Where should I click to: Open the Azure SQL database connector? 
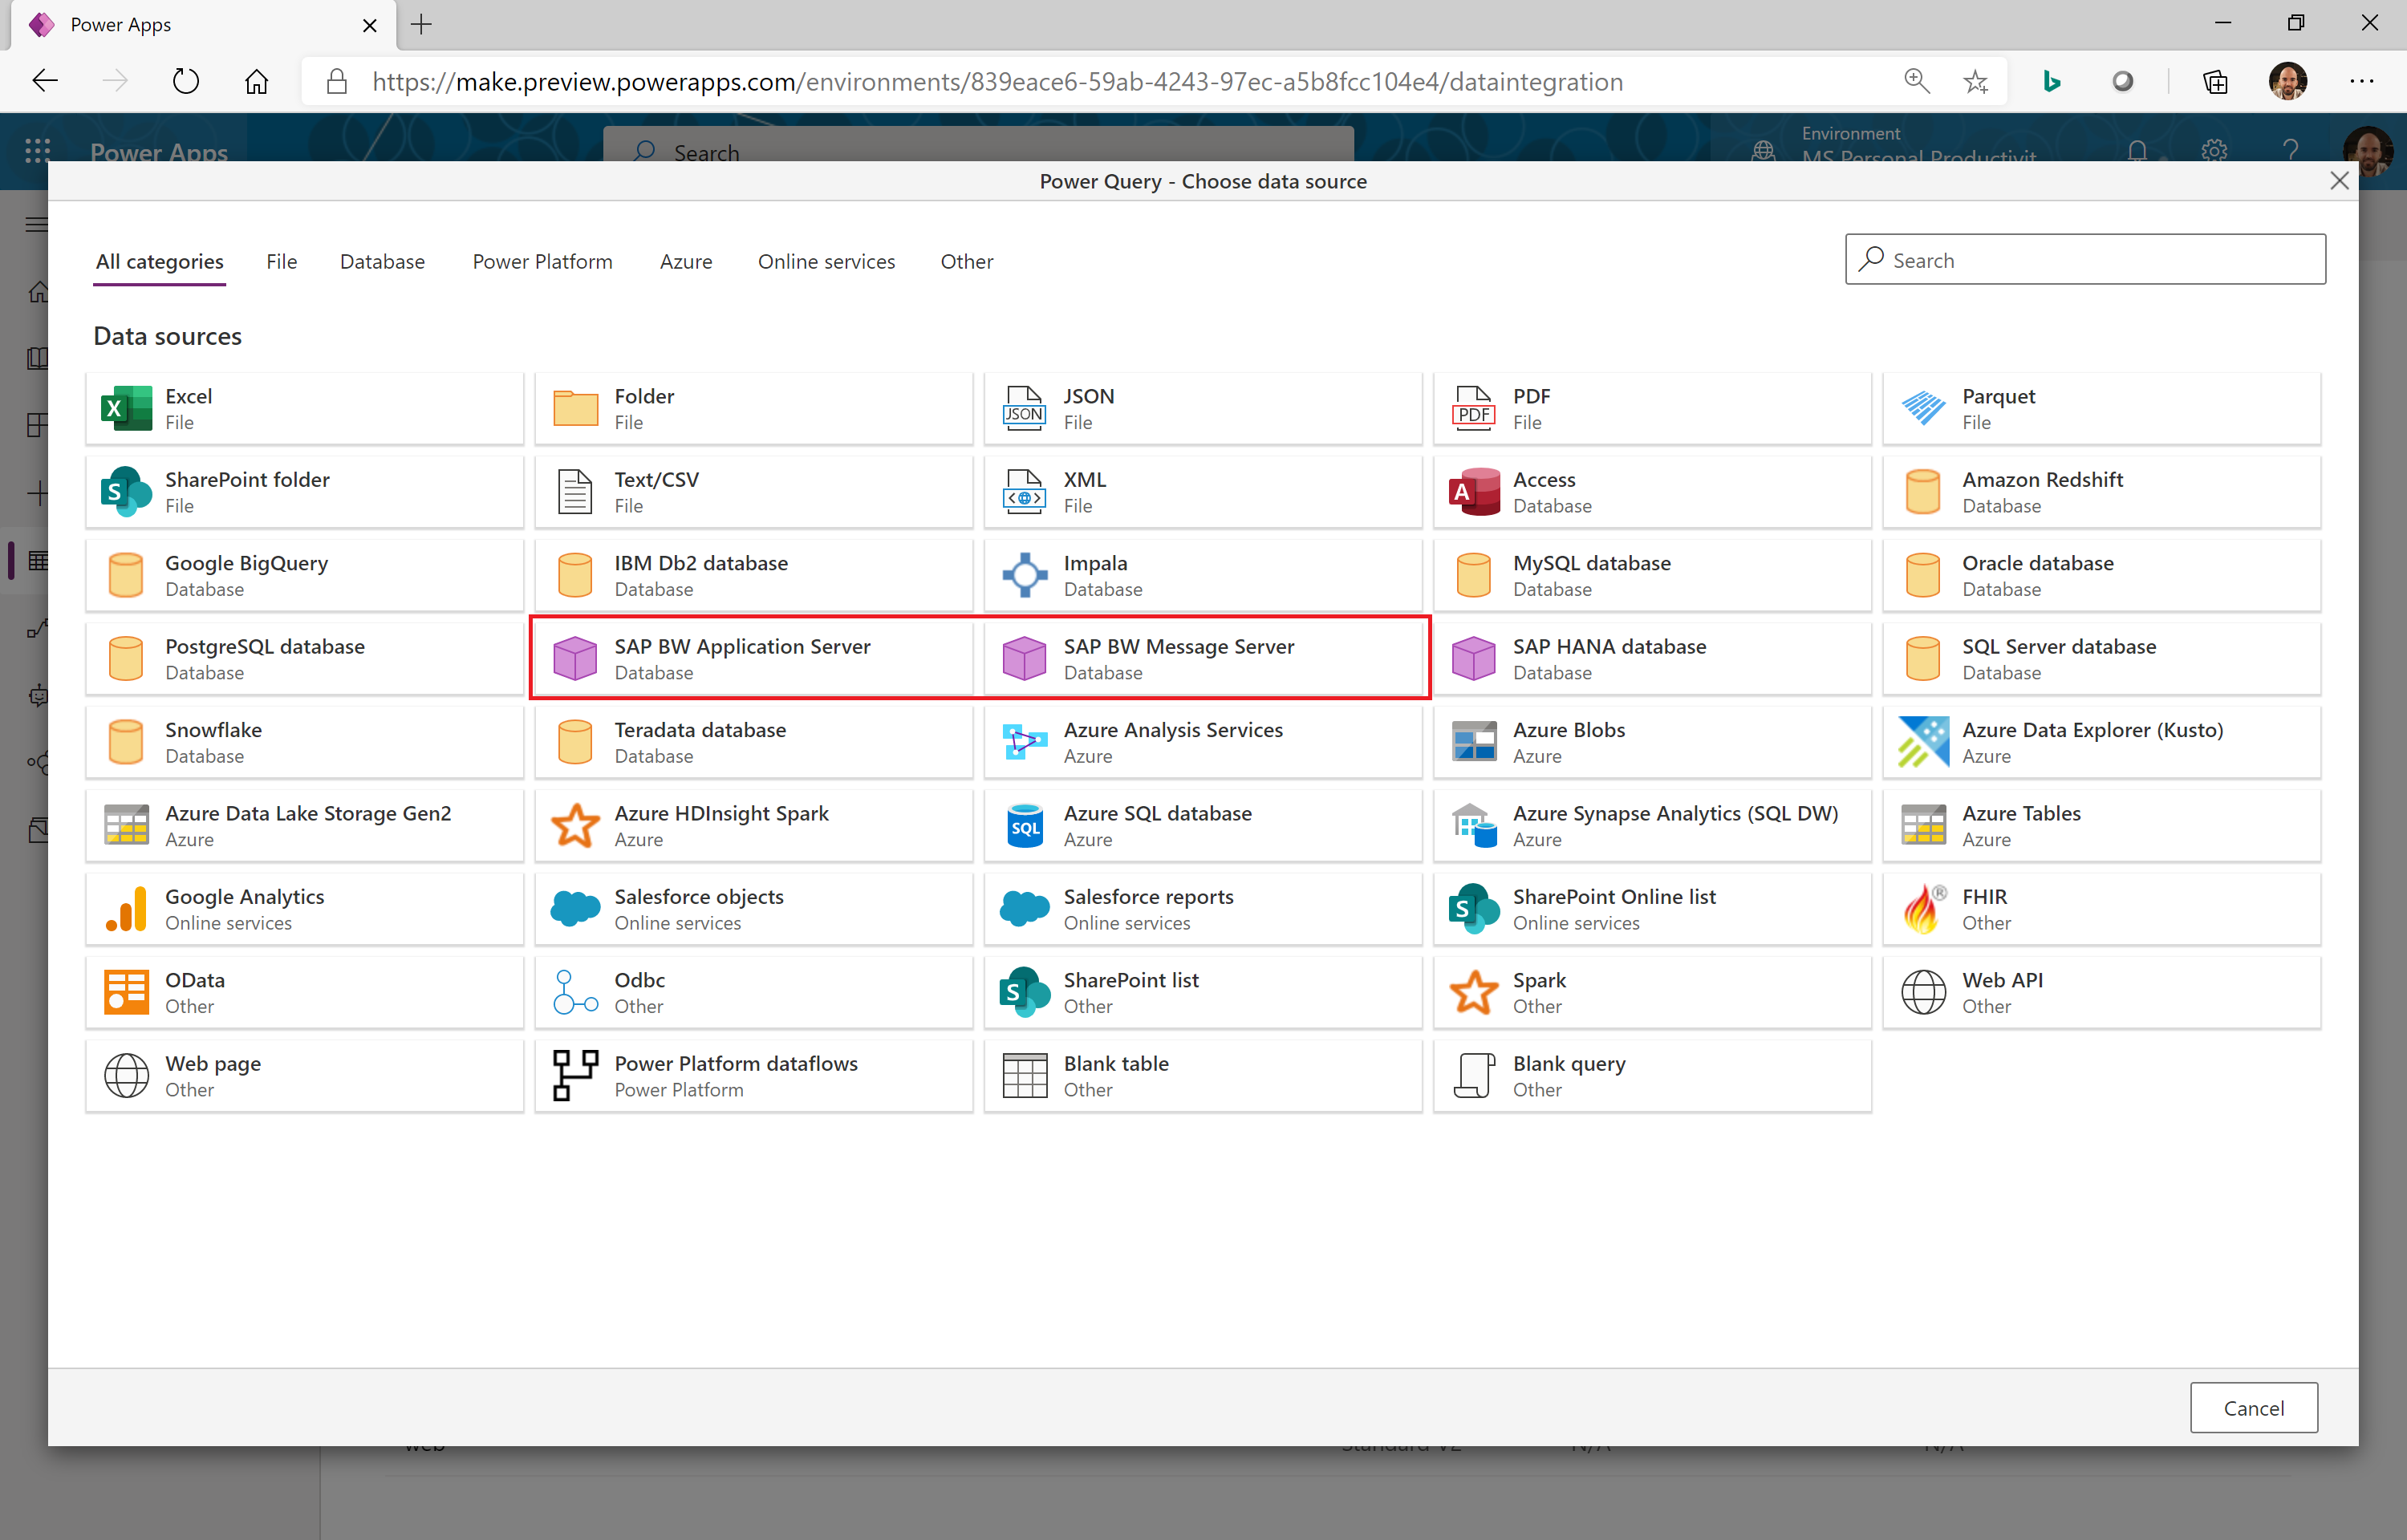(x=1202, y=826)
